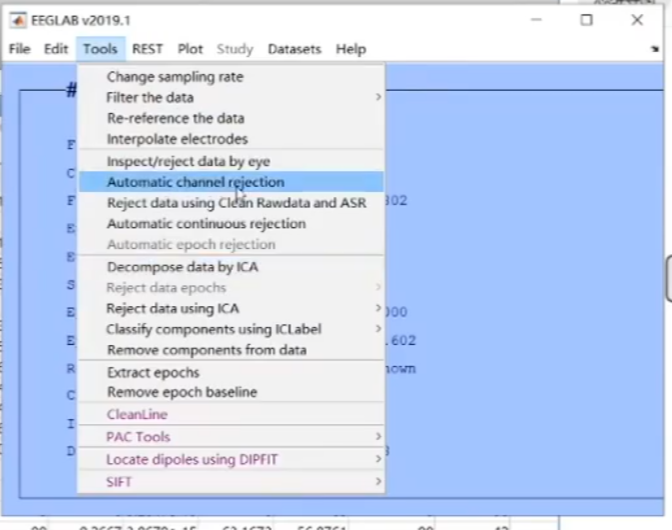This screenshot has width=672, height=530.
Task: Select Decompose data by ICA
Action: pos(183,267)
